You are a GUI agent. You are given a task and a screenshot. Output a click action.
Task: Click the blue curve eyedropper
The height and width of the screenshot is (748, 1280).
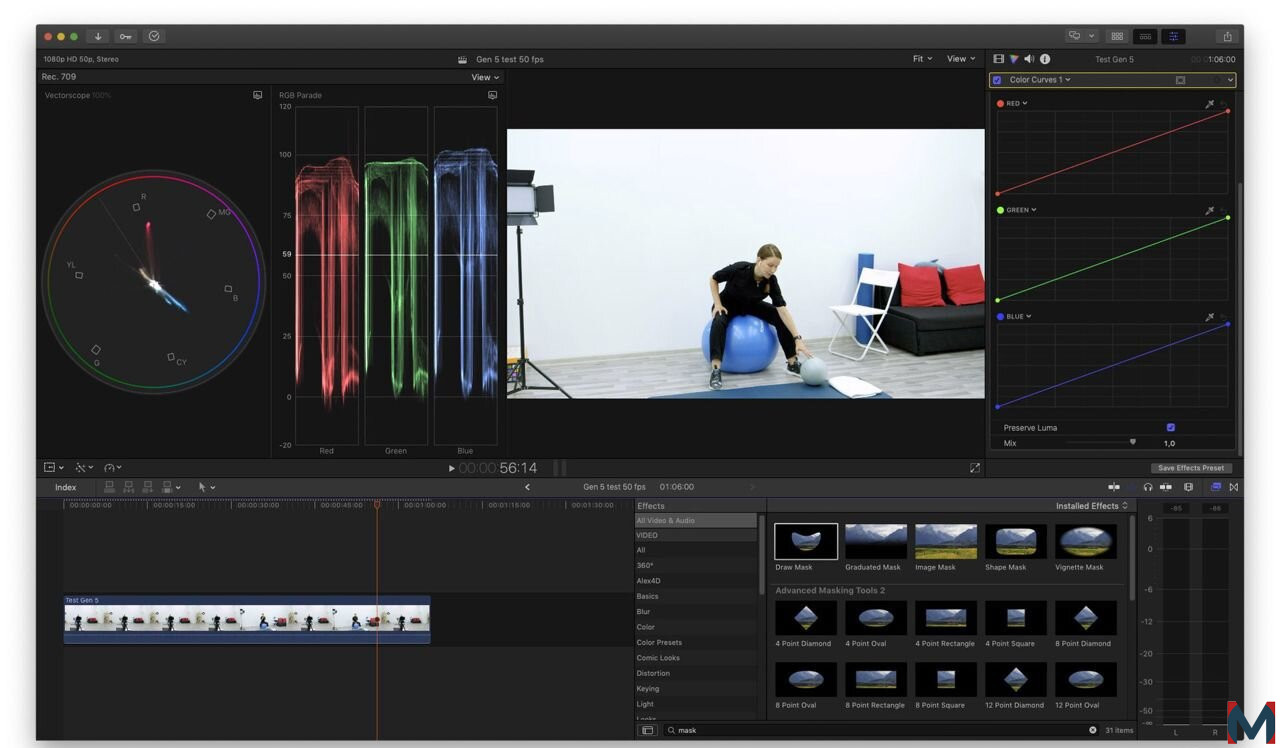tap(1209, 317)
